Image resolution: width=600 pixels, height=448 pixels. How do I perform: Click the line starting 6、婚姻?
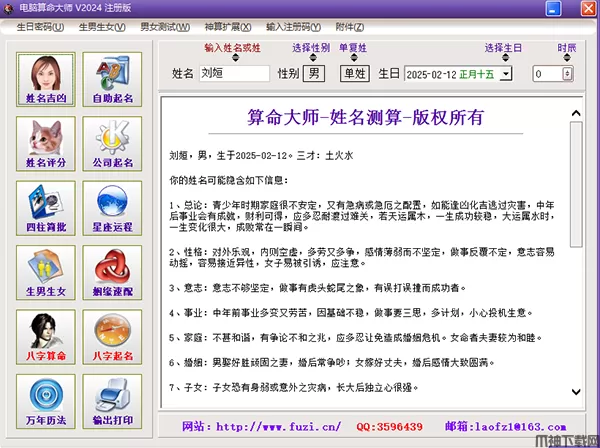tap(332, 362)
